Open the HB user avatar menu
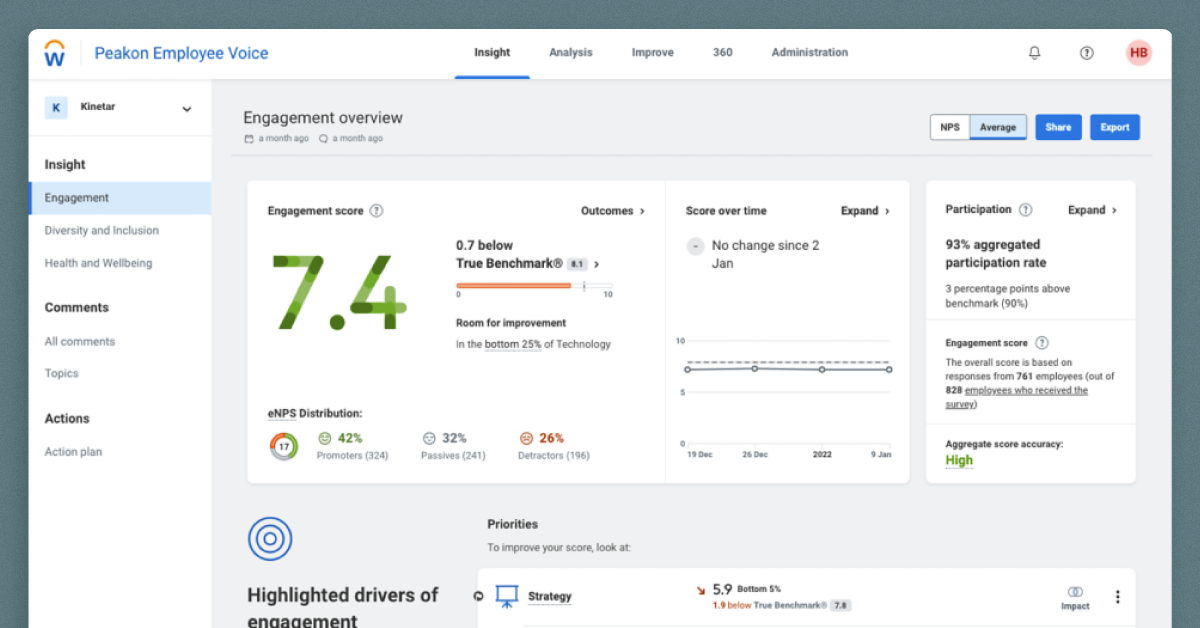The image size is (1200, 628). [x=1139, y=53]
